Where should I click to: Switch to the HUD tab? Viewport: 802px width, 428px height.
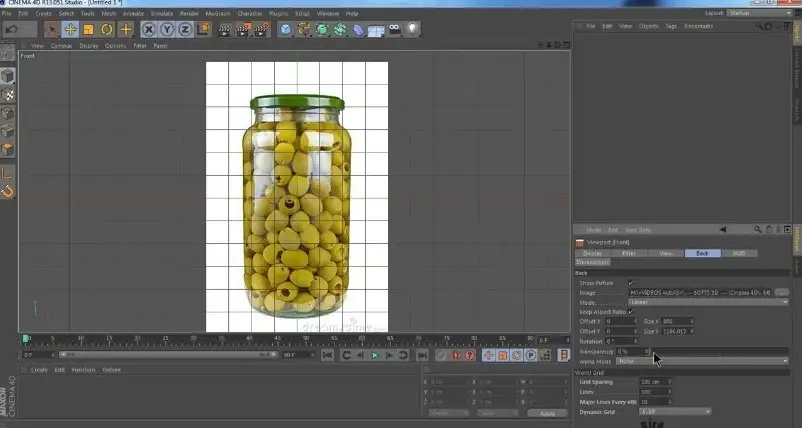[739, 253]
